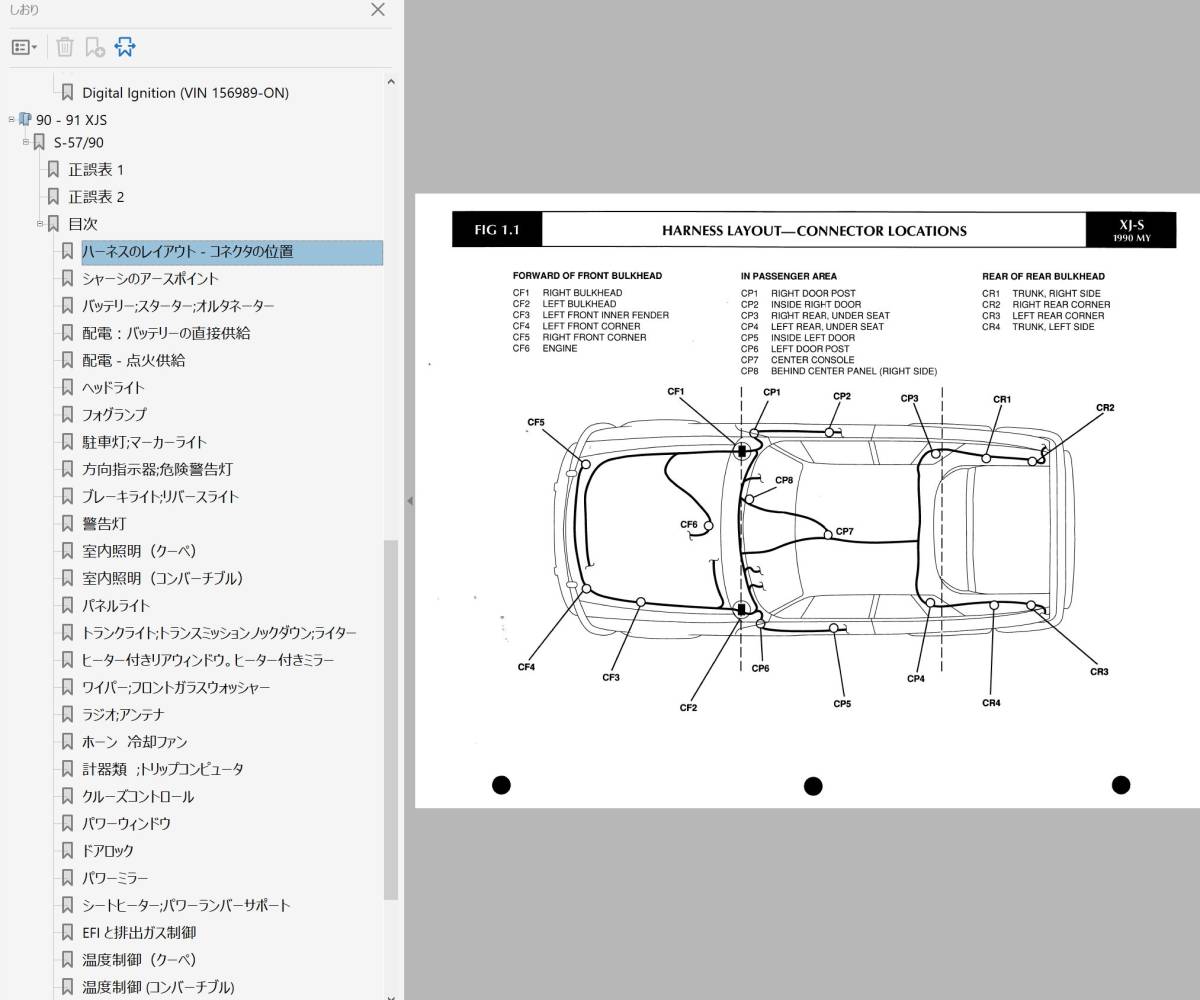
Task: Close the bookmarks (しおり) panel
Action: tap(378, 10)
